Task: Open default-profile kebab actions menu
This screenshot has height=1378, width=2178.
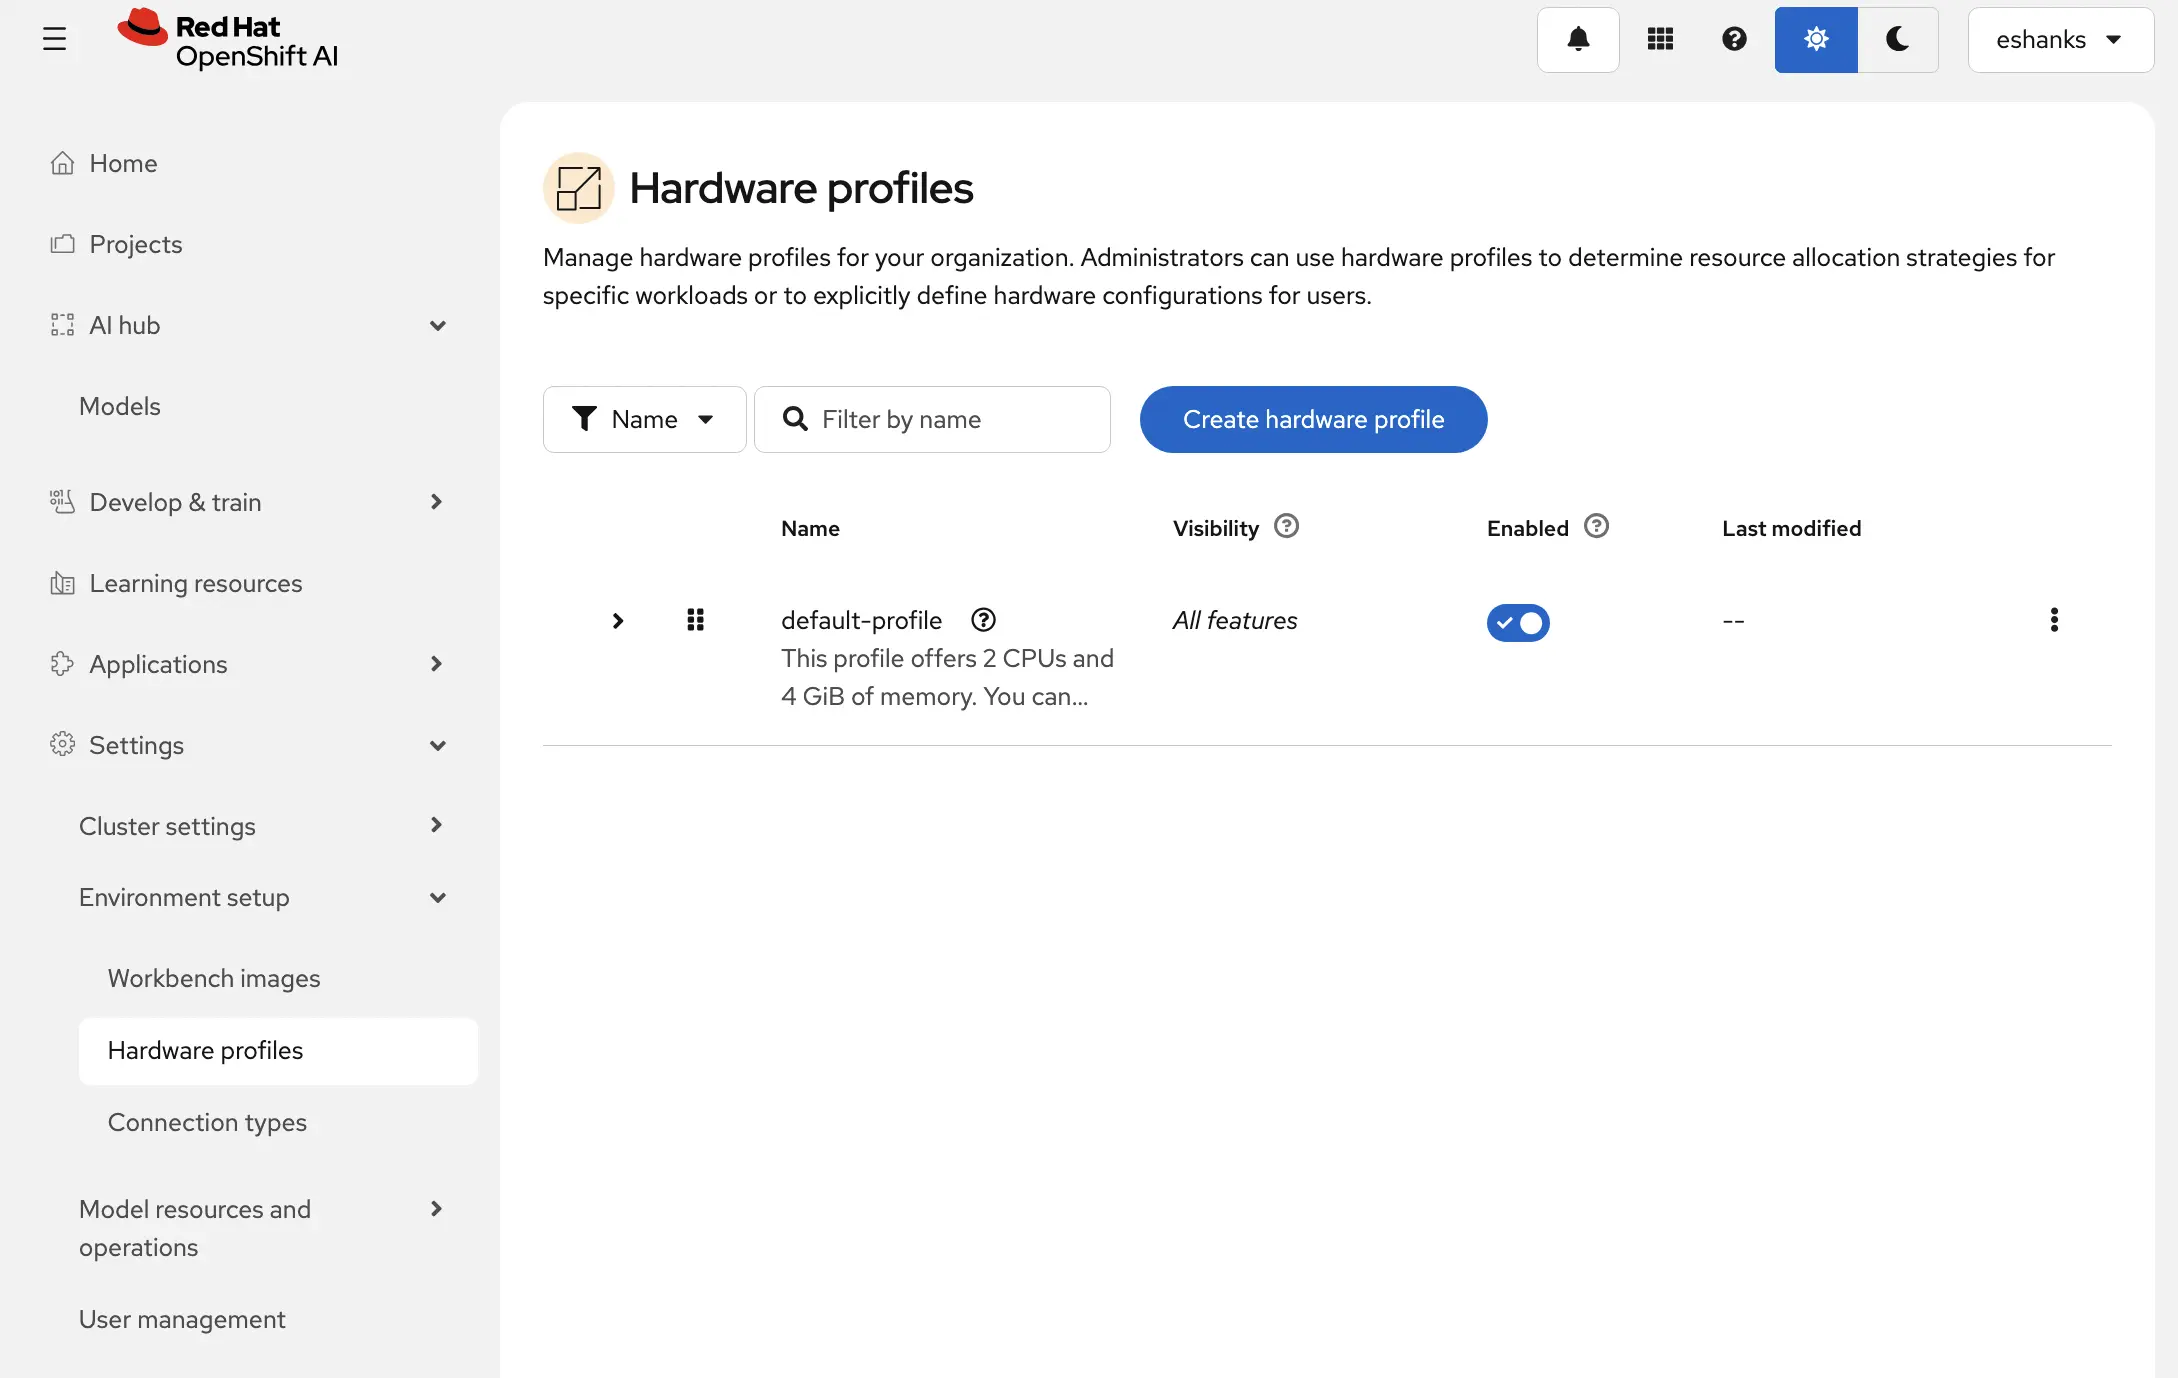Action: click(x=2054, y=620)
